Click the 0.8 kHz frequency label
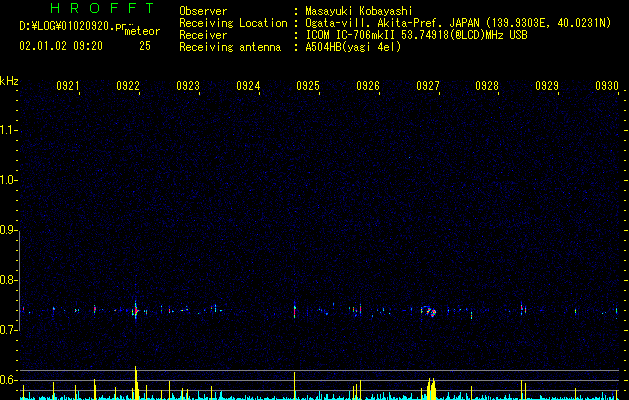 click(8, 280)
